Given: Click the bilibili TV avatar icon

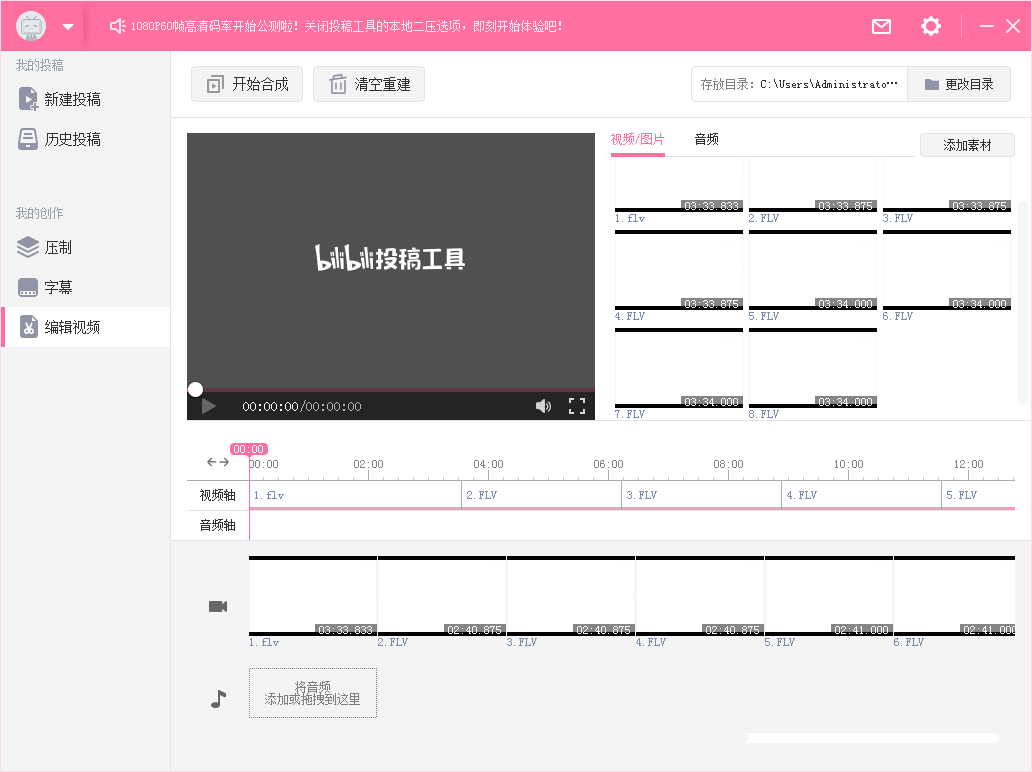Looking at the screenshot, I should click(31, 26).
